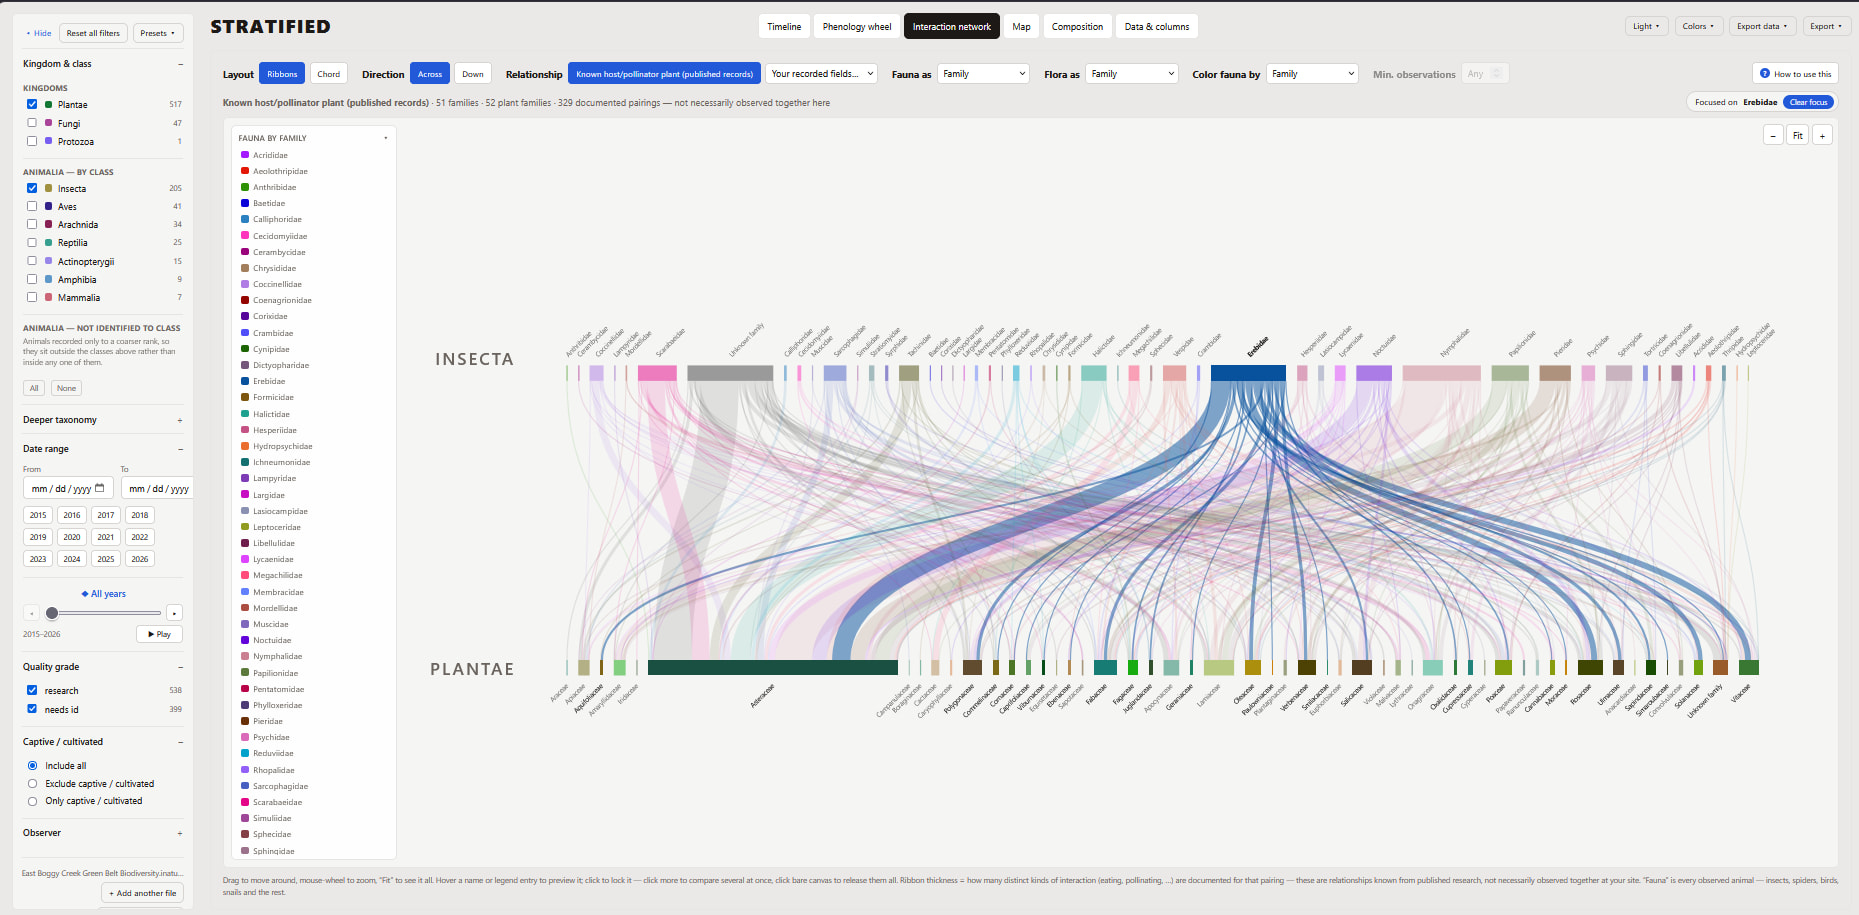The height and width of the screenshot is (915, 1859).
Task: Switch to the Phenology wheel tab
Action: tap(857, 27)
